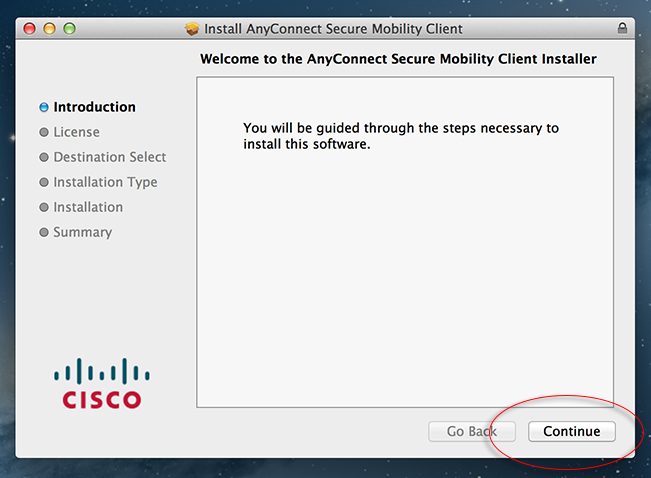Click the Destination Select step bullet
The image size is (651, 478).
44,157
